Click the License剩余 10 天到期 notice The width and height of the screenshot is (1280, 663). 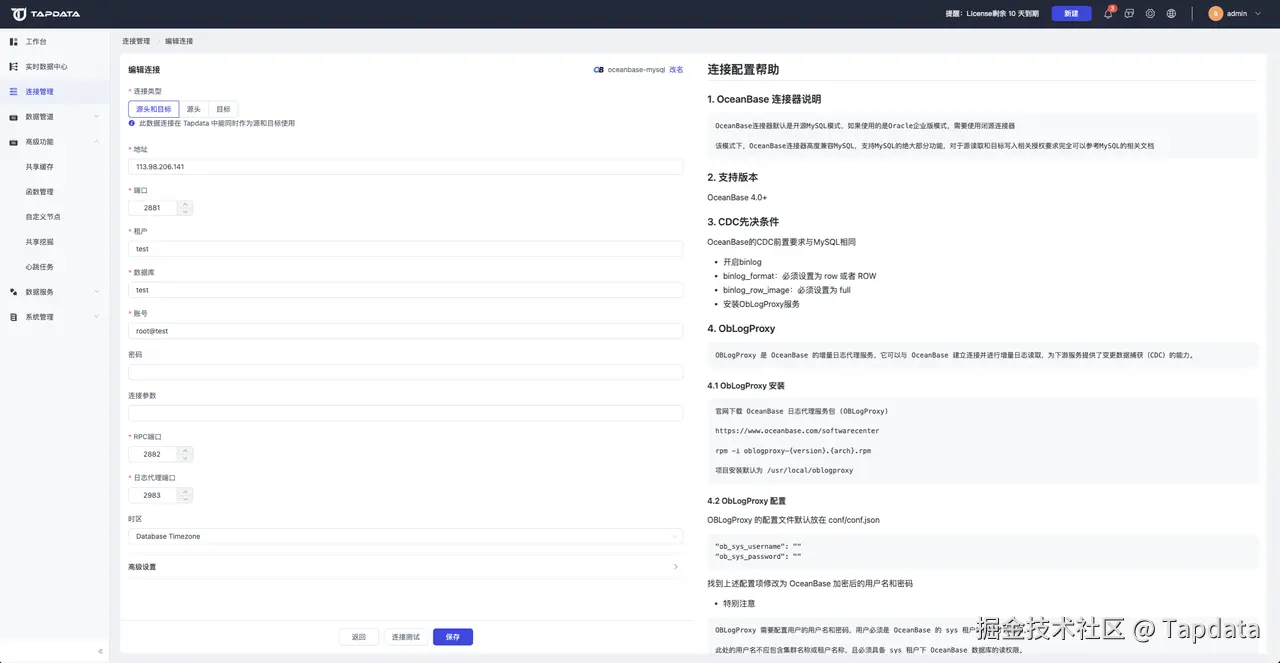(992, 14)
